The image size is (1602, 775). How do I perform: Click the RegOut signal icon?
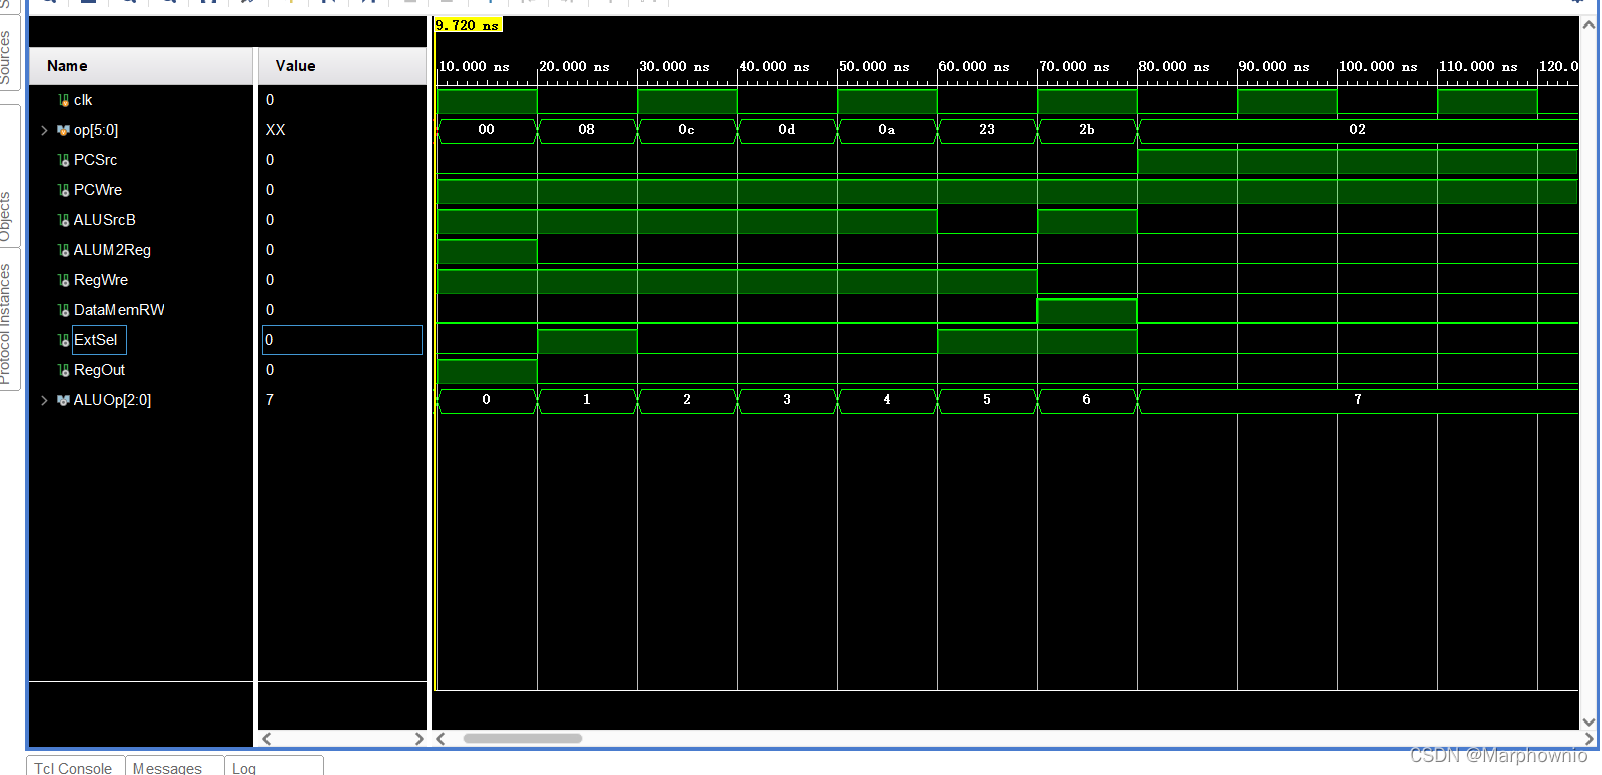coord(64,370)
